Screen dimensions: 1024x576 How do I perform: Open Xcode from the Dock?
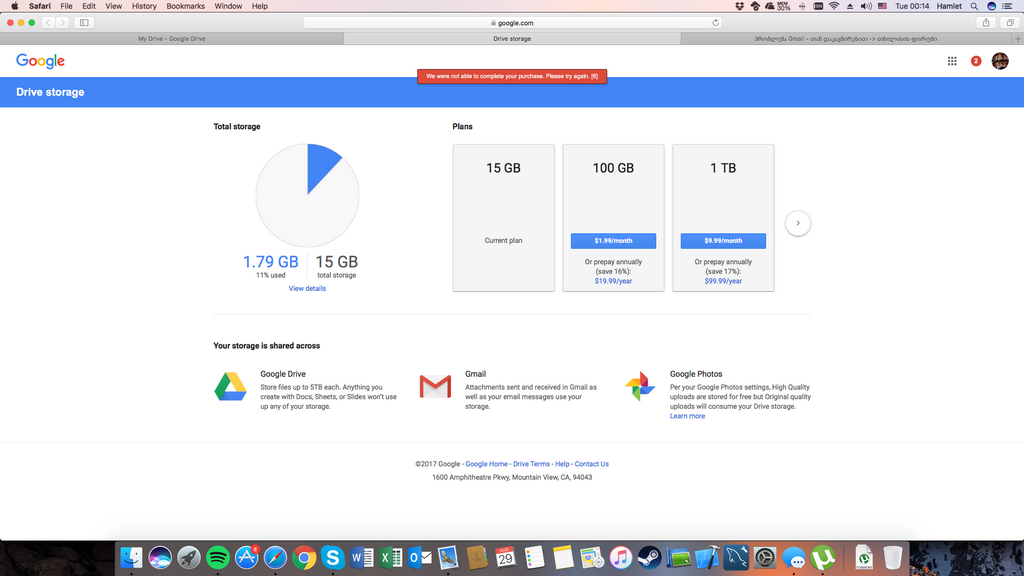click(707, 558)
